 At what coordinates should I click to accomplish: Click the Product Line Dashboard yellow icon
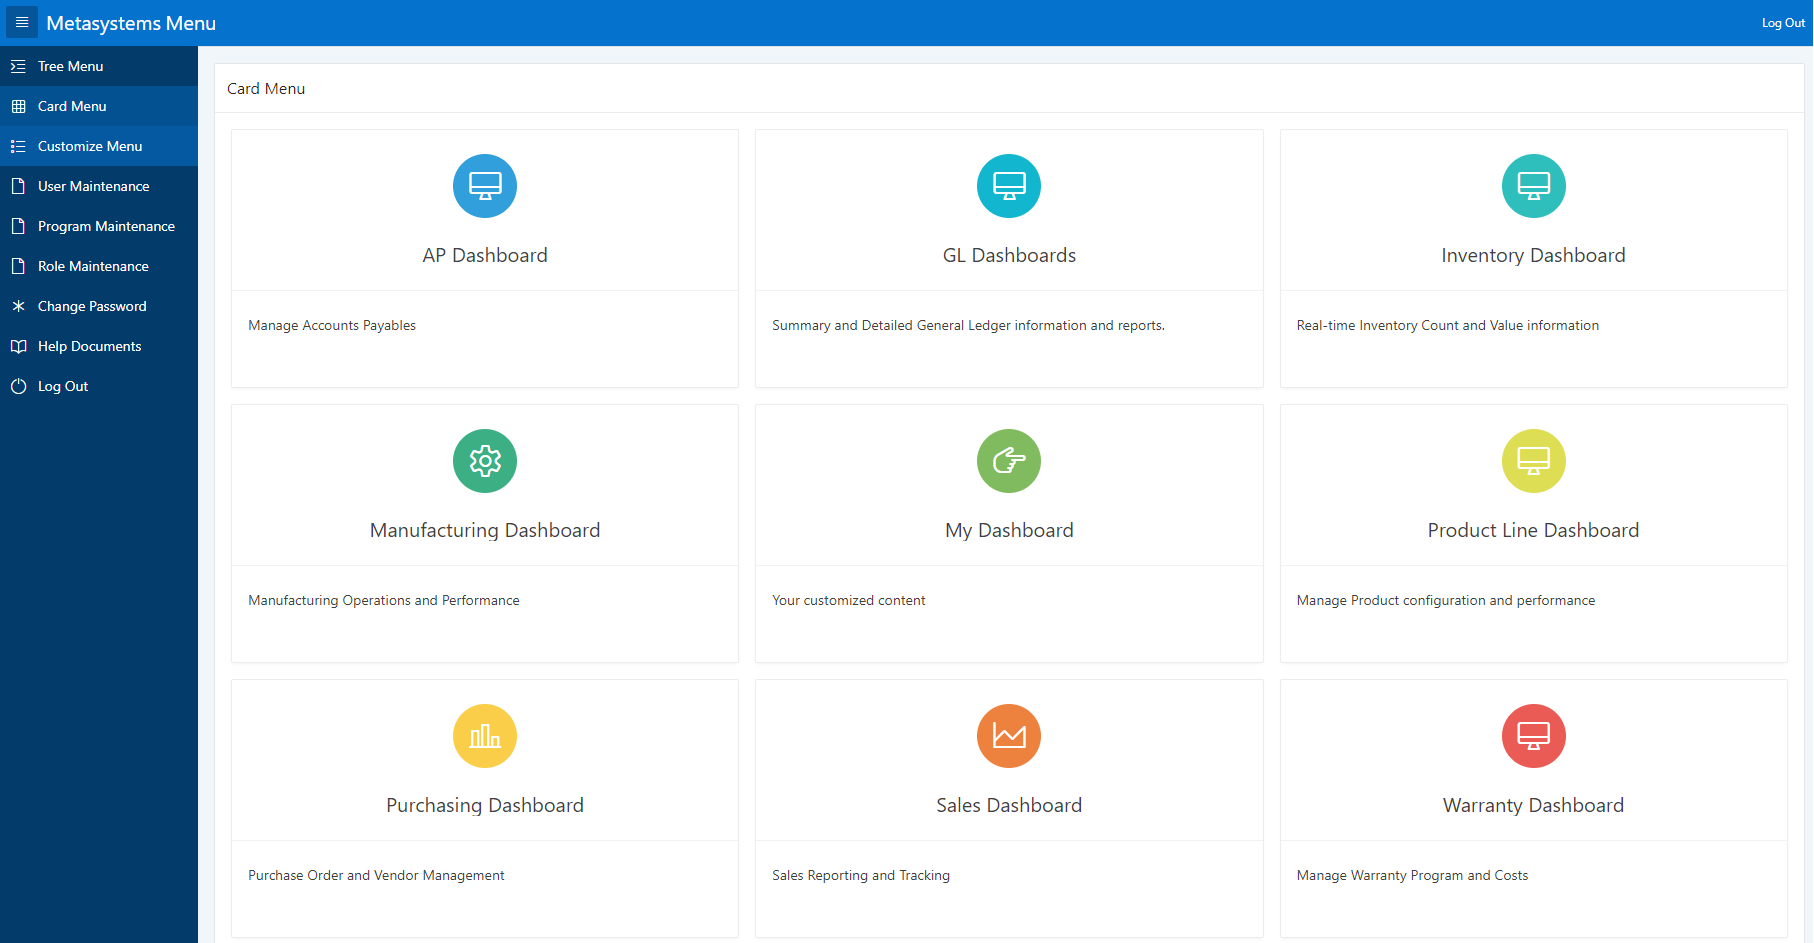click(x=1533, y=461)
